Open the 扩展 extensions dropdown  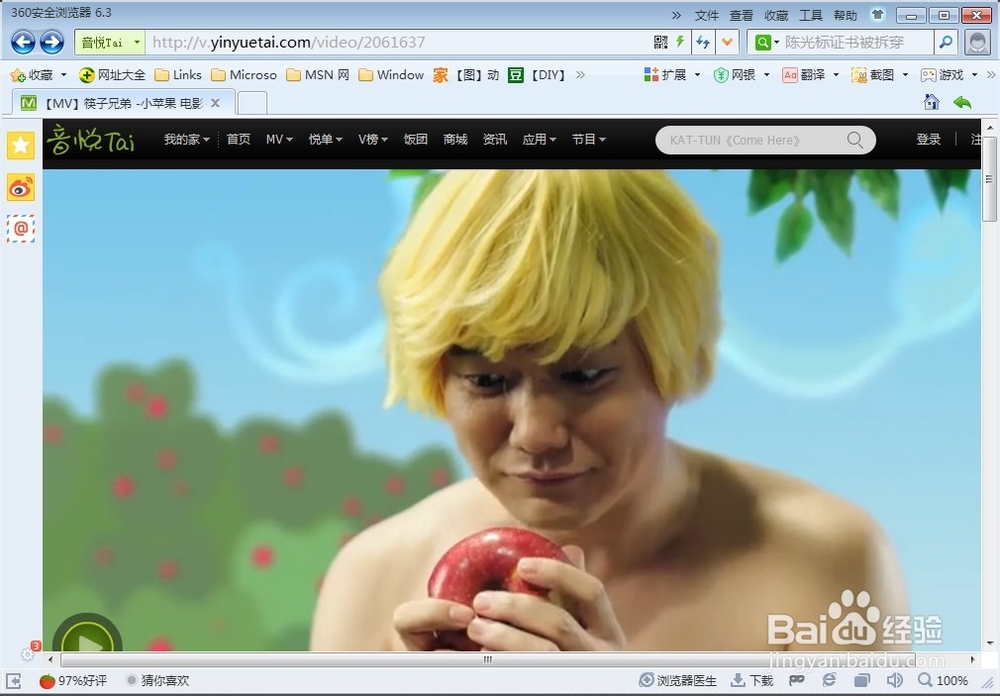point(672,75)
